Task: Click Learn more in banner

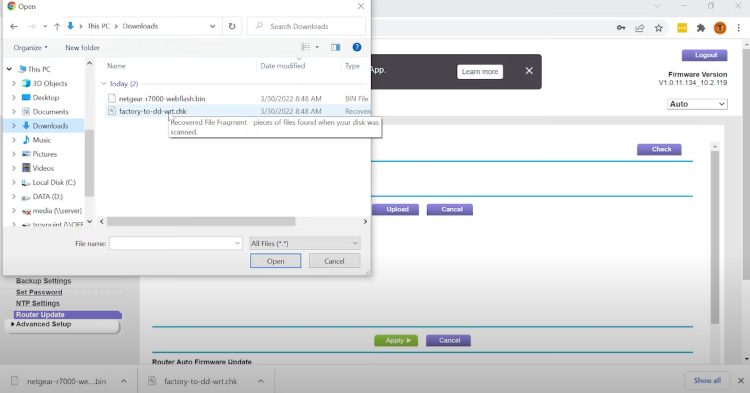Action: coord(480,72)
